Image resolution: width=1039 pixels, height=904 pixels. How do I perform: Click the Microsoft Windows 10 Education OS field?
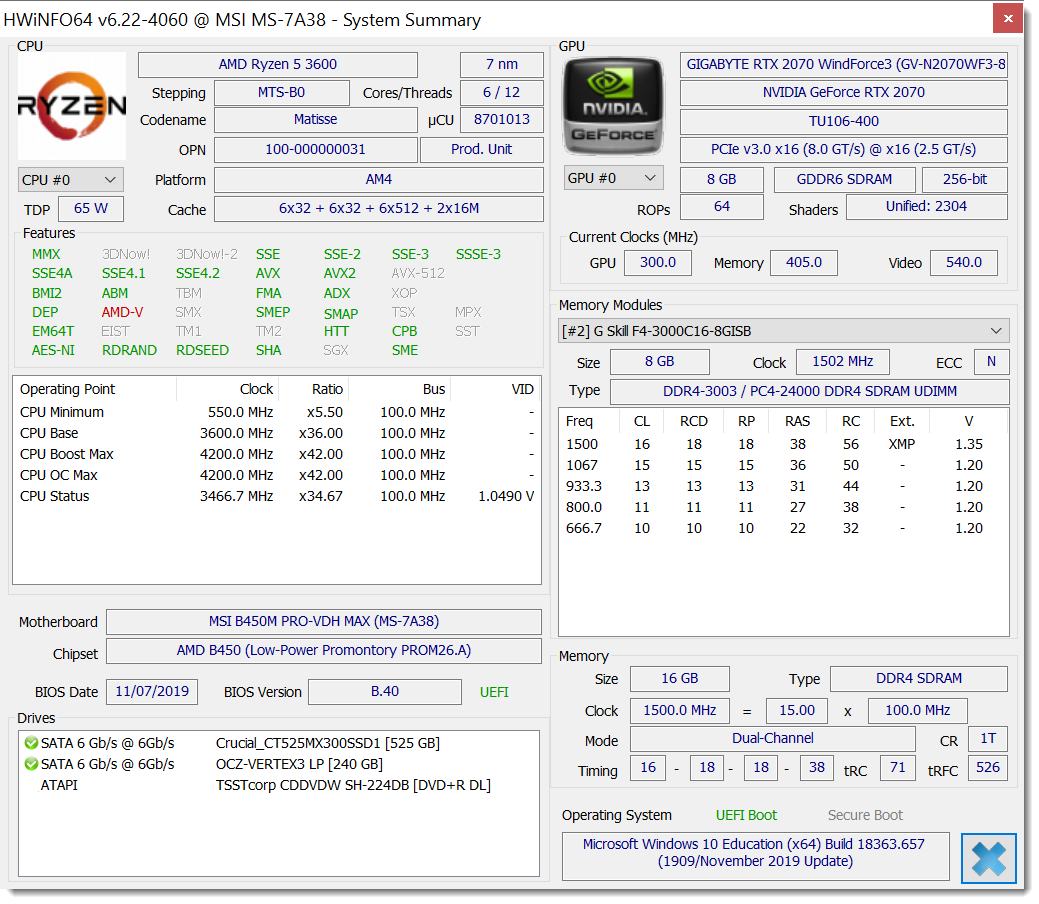pyautogui.click(x=755, y=857)
